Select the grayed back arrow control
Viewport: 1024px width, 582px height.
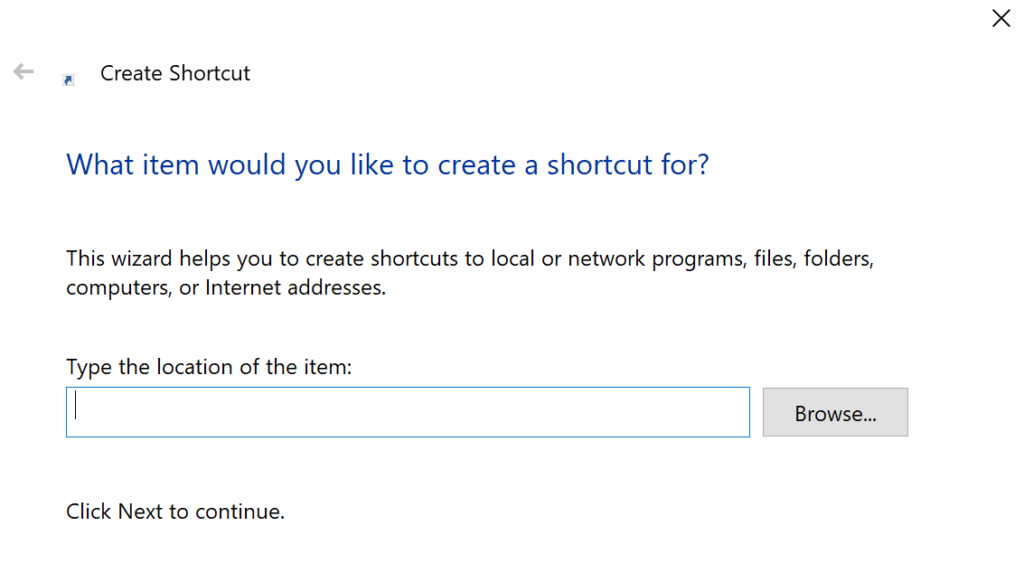(x=22, y=72)
